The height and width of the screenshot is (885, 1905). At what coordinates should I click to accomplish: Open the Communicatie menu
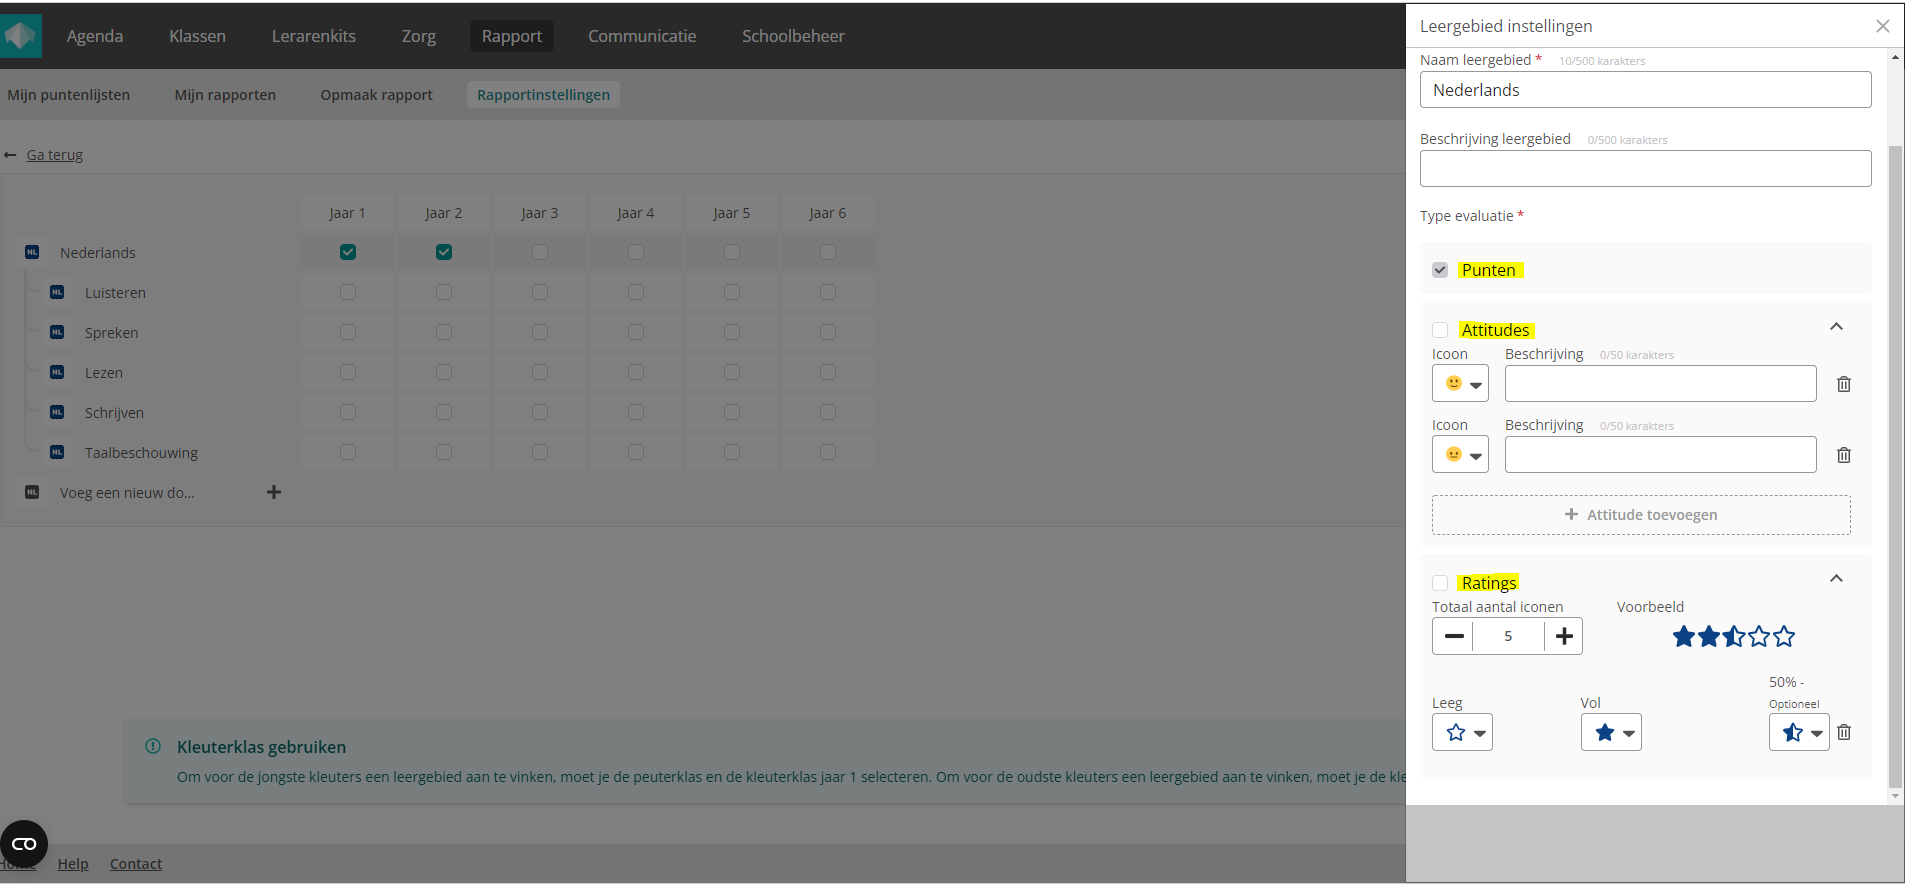tap(642, 36)
